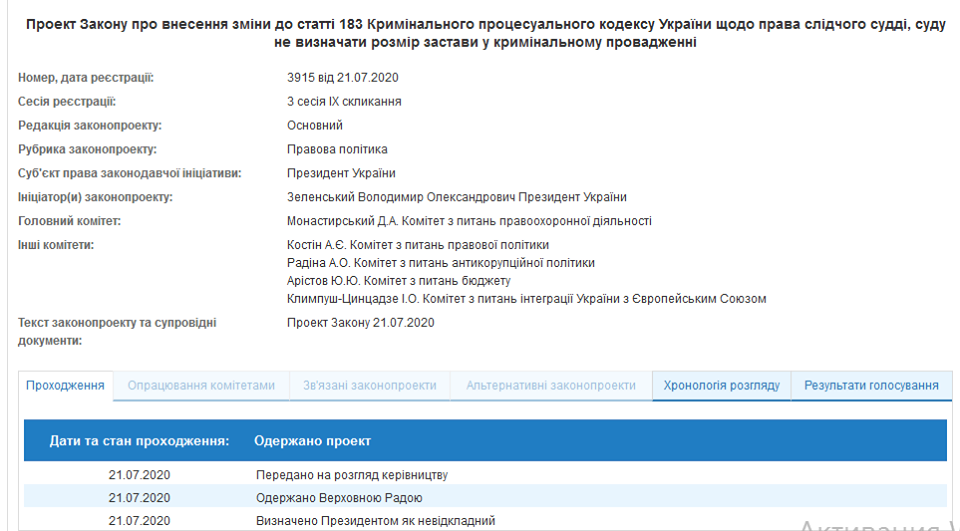960x531 pixels.
Task: Select the Альтернативні законопроекти tab
Action: pos(551,385)
